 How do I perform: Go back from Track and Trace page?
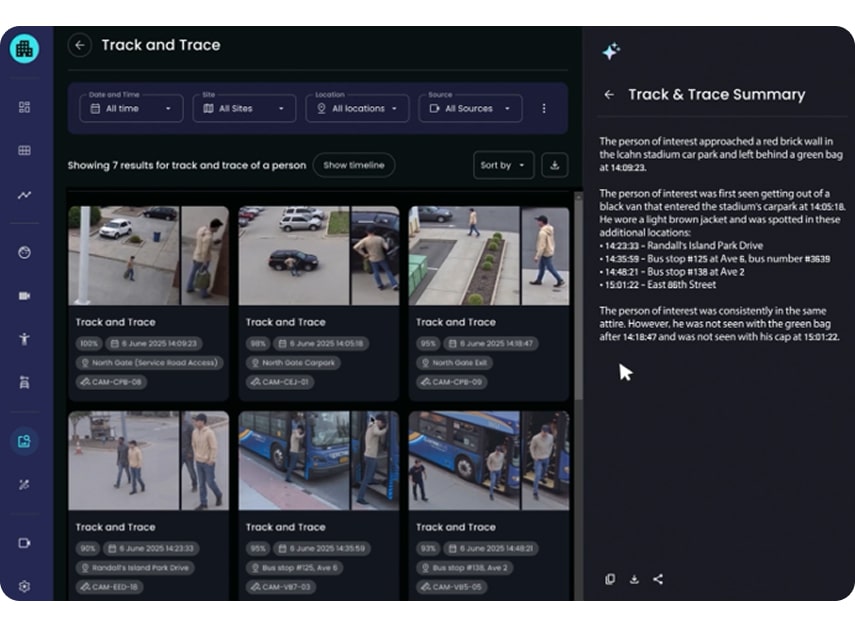80,45
